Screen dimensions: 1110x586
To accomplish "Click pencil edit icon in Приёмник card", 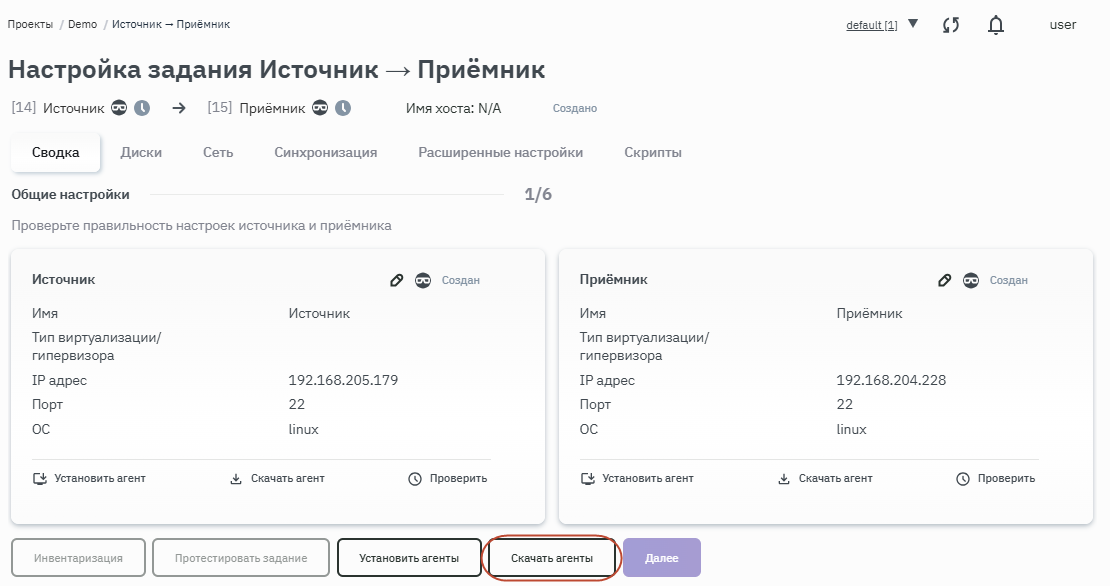I will click(x=944, y=281).
